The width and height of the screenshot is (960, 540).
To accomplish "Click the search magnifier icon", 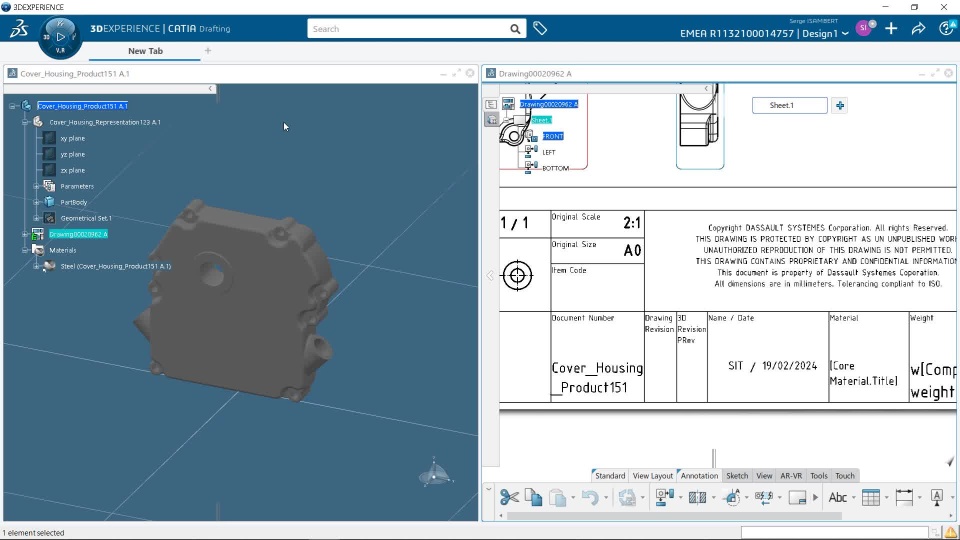I will point(515,29).
